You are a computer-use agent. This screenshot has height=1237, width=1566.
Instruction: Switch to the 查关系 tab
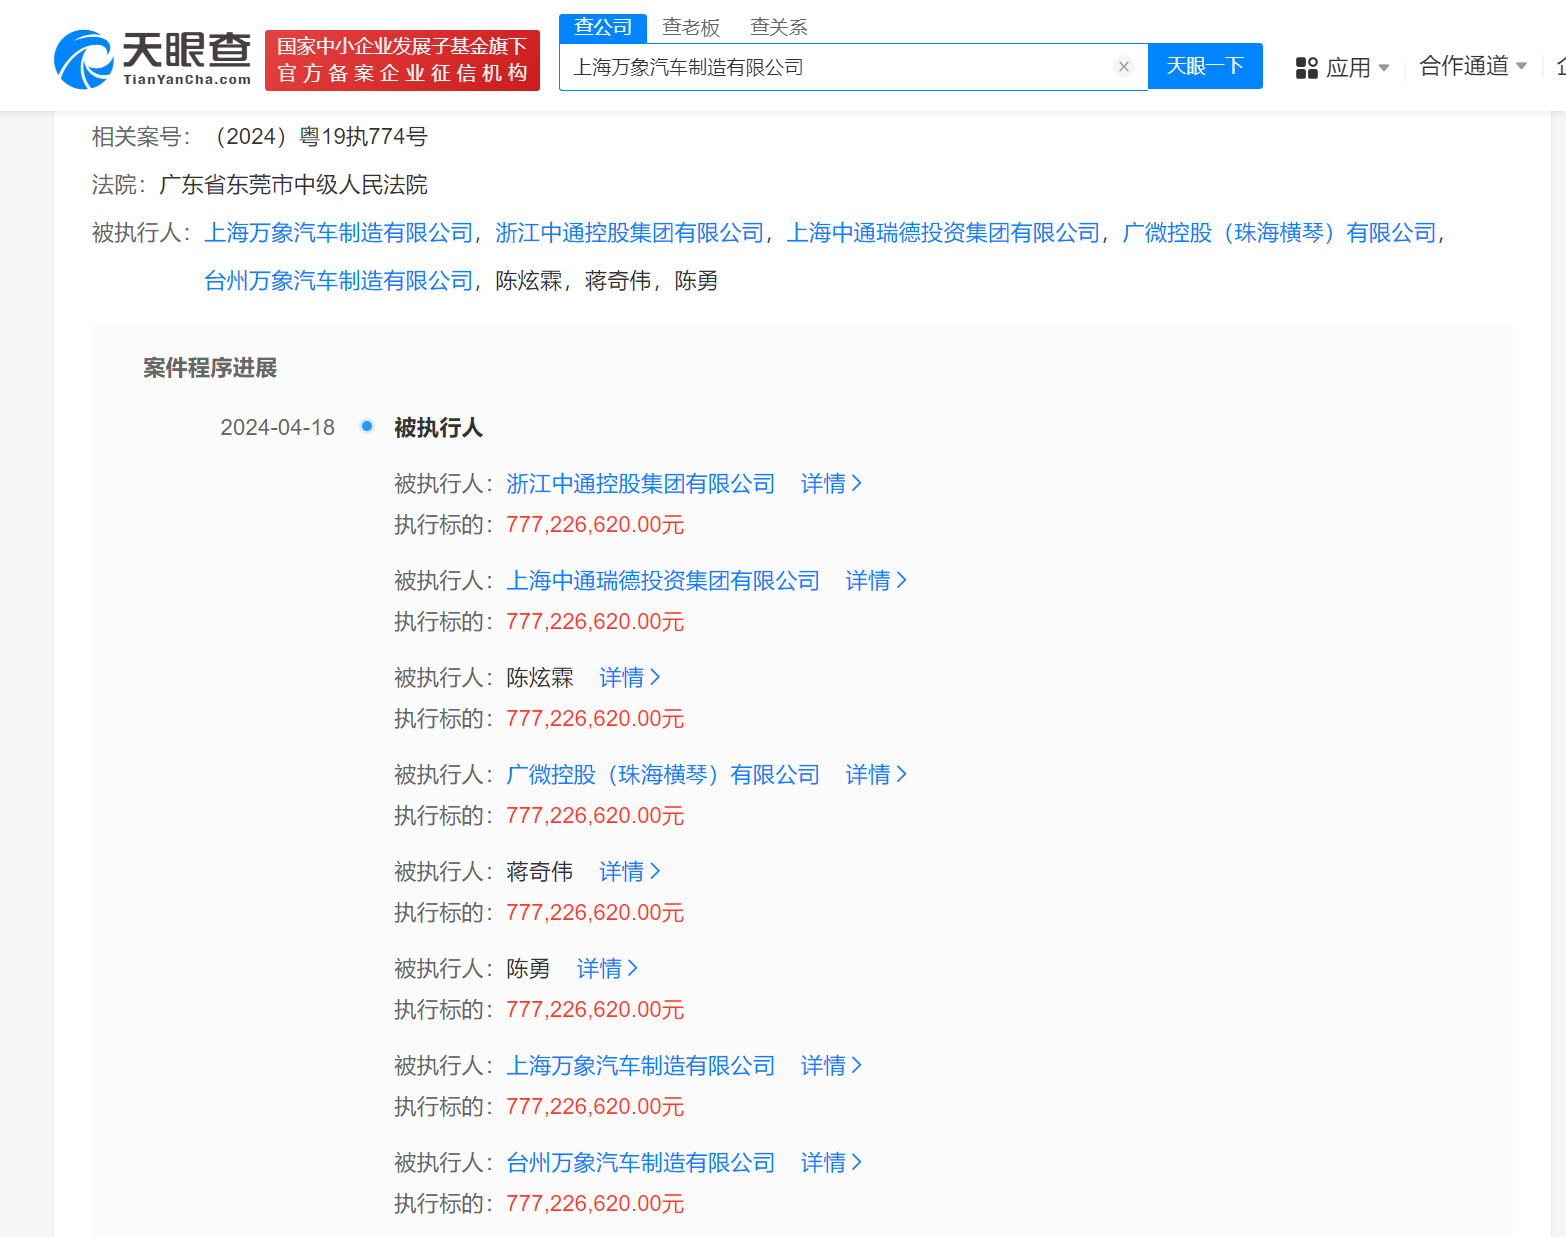click(x=778, y=28)
